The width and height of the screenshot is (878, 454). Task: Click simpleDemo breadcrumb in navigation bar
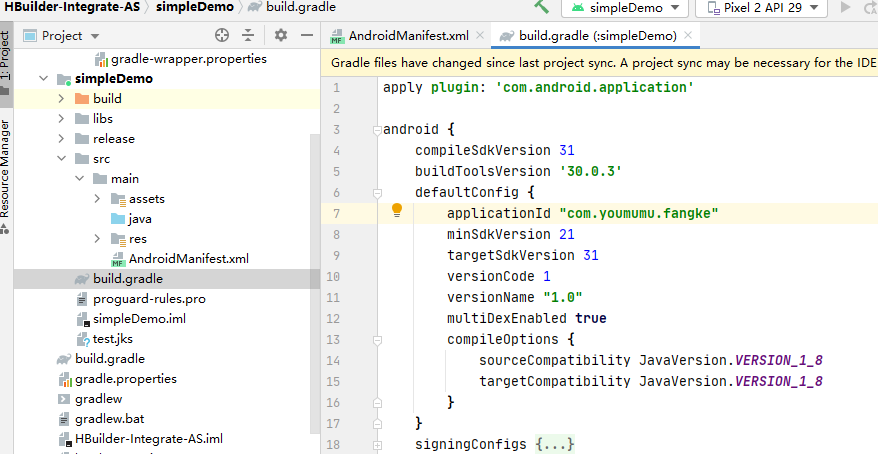click(195, 7)
